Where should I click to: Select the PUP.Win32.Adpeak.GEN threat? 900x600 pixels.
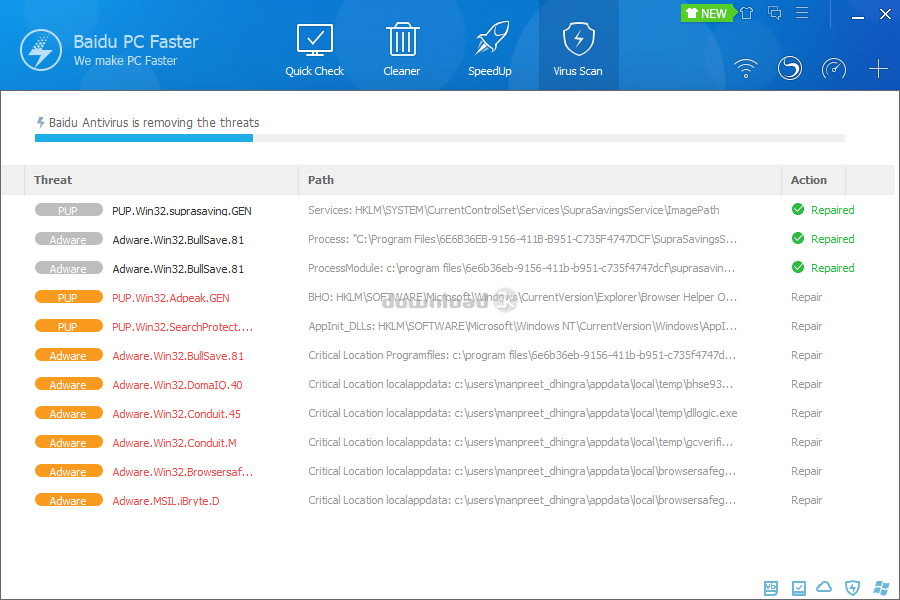[x=171, y=298]
